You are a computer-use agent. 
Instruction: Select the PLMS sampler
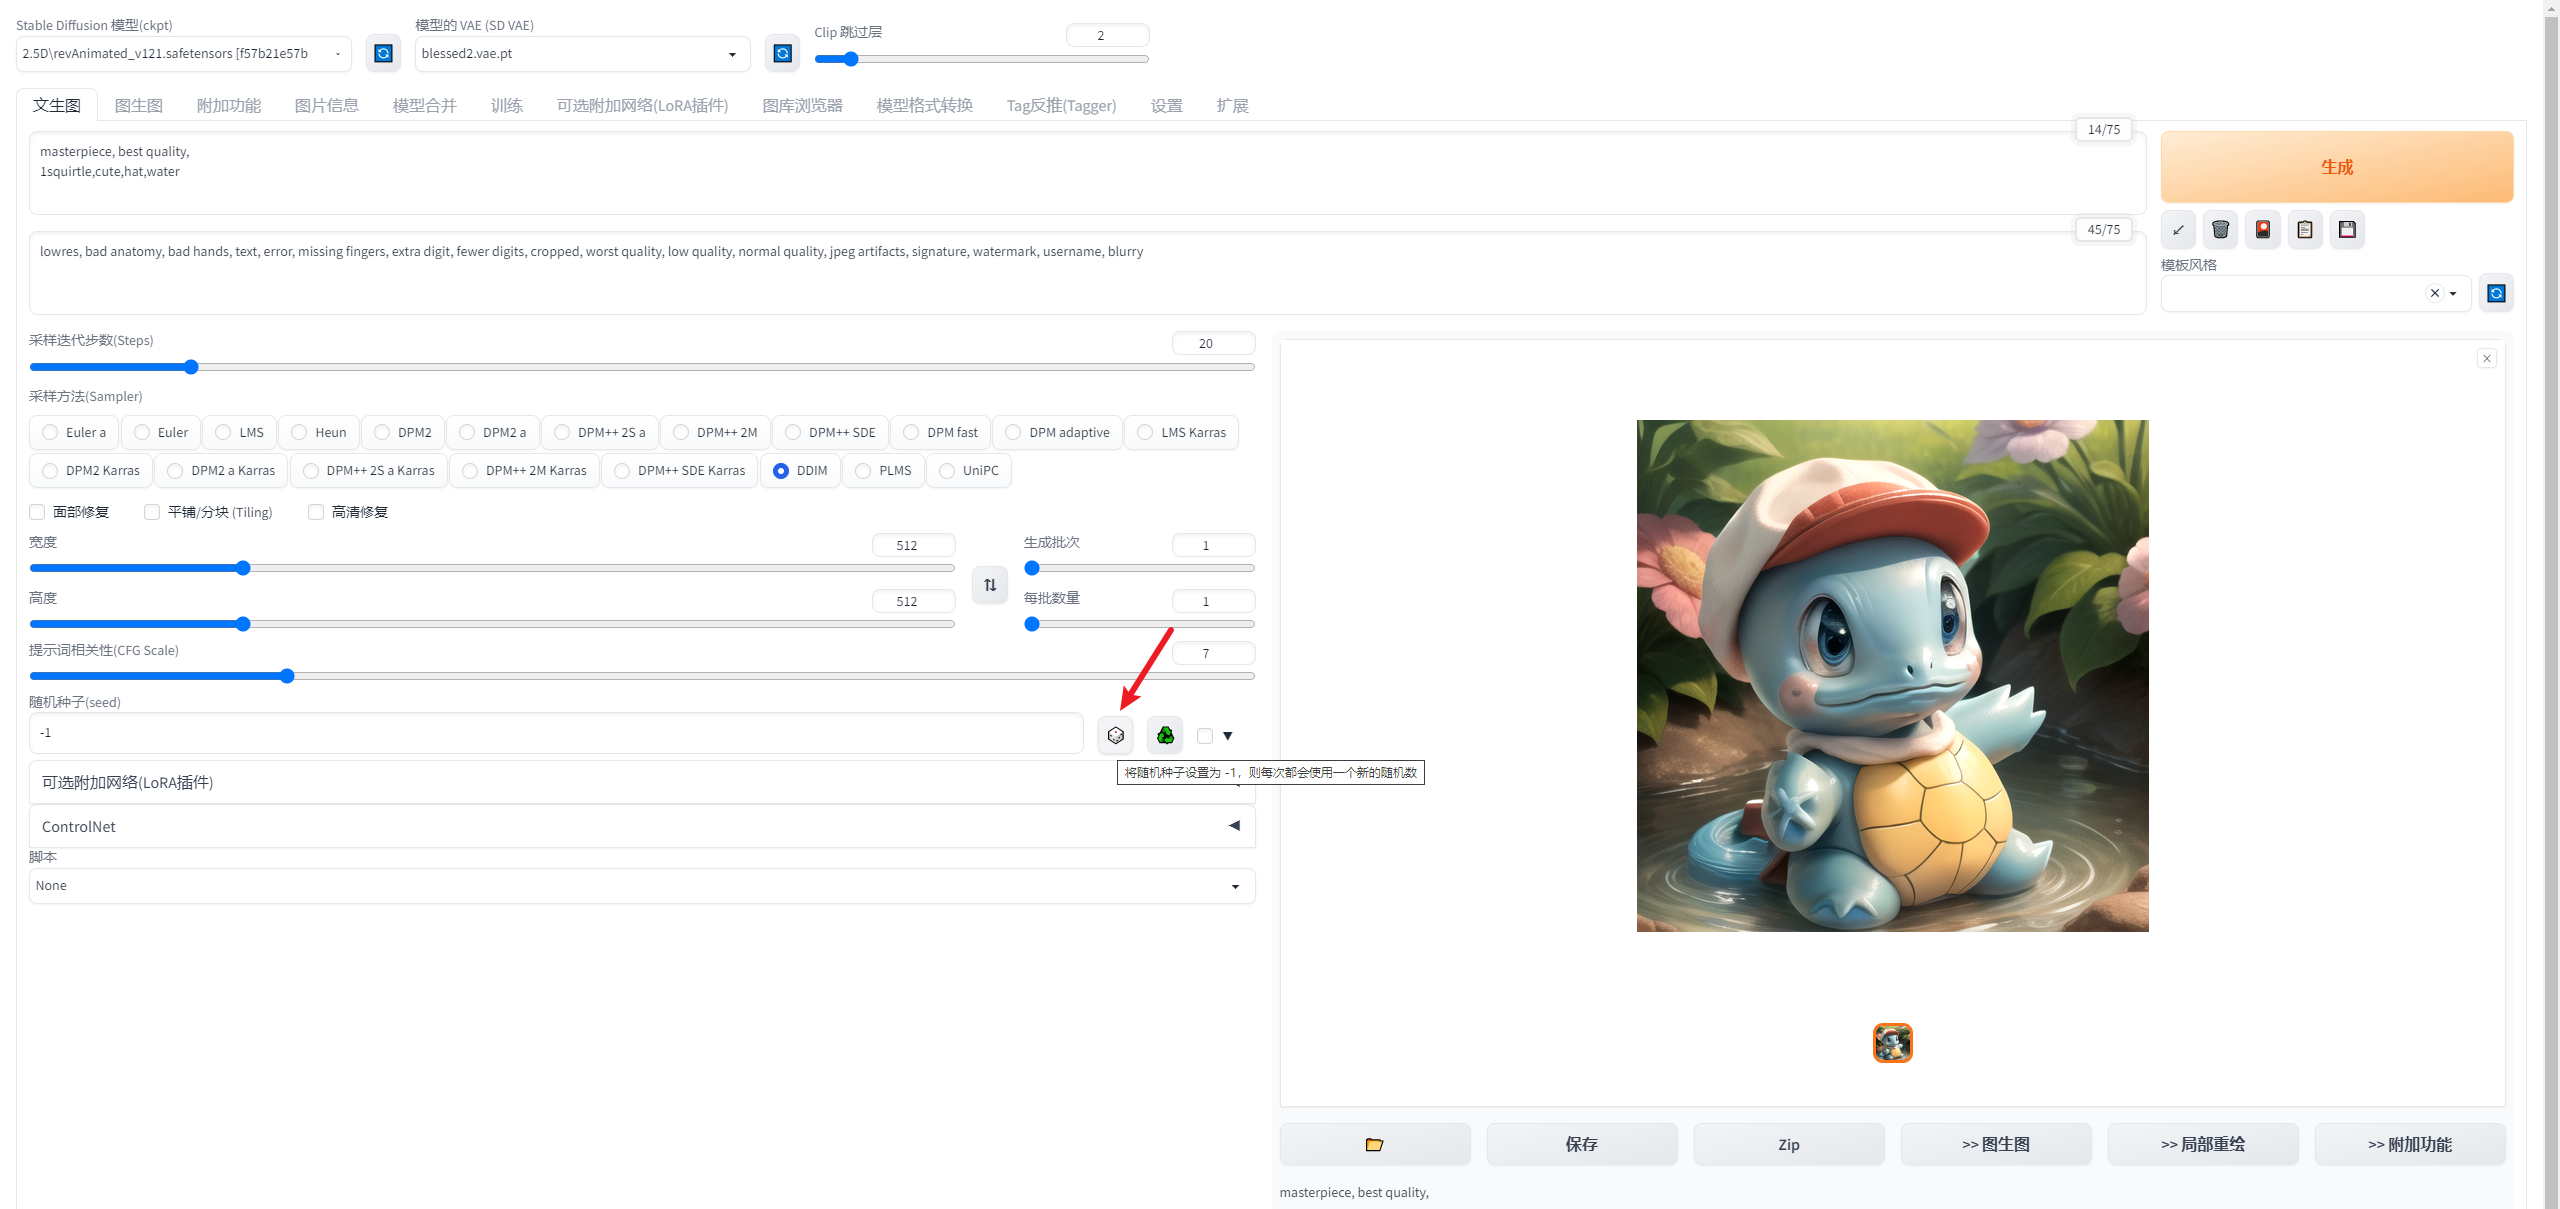tap(884, 470)
